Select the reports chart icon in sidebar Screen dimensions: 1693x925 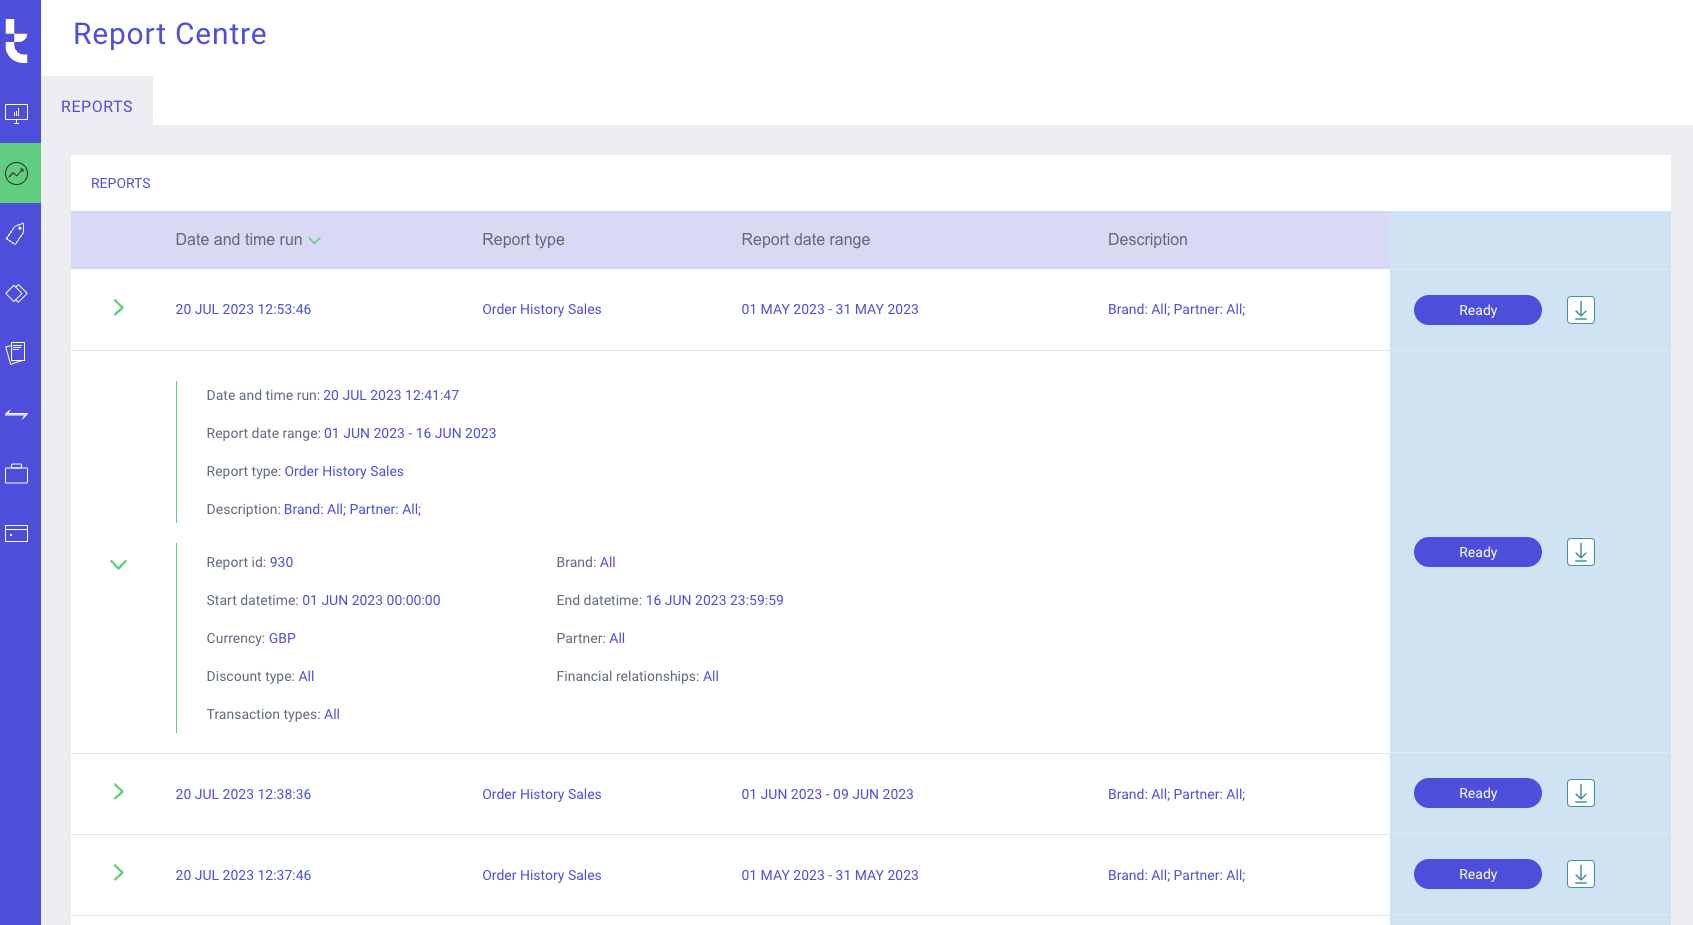click(17, 173)
